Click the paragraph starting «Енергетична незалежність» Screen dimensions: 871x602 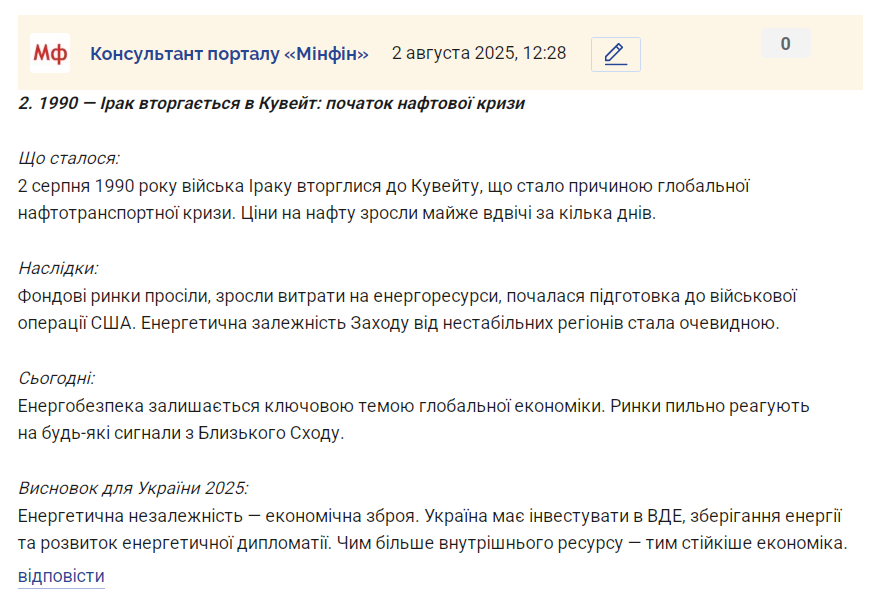pyautogui.click(x=432, y=529)
